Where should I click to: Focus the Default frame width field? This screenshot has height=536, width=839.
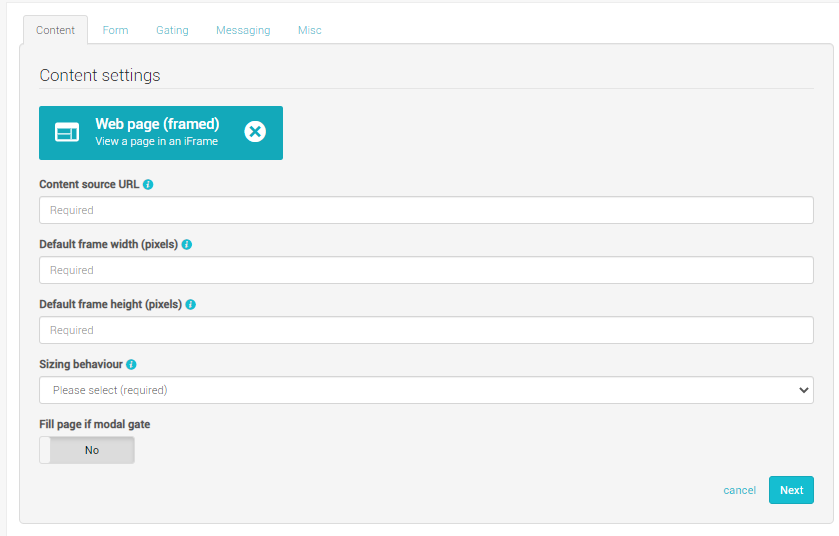[426, 270]
